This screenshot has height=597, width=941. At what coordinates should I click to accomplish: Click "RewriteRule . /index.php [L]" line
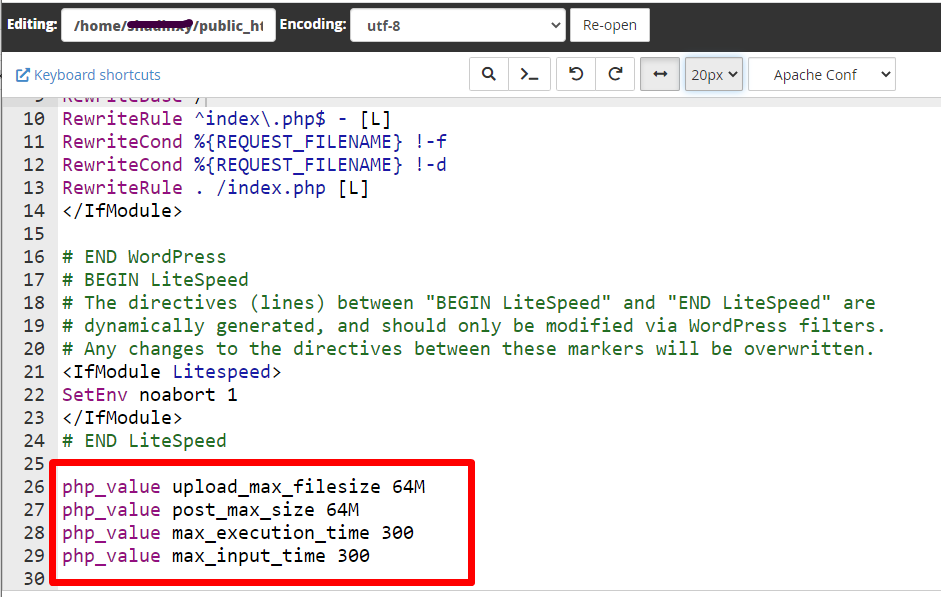[215, 188]
